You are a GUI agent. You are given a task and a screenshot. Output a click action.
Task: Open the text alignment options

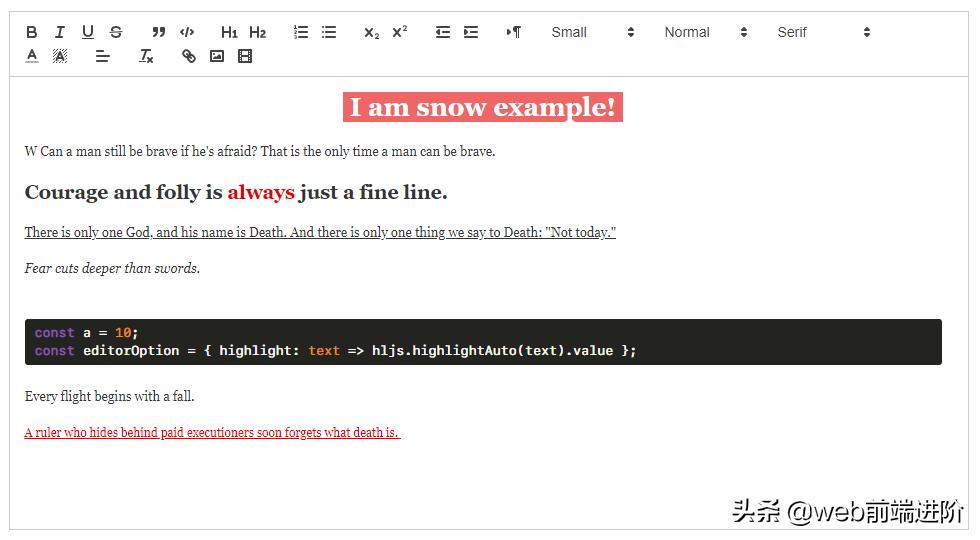102,56
